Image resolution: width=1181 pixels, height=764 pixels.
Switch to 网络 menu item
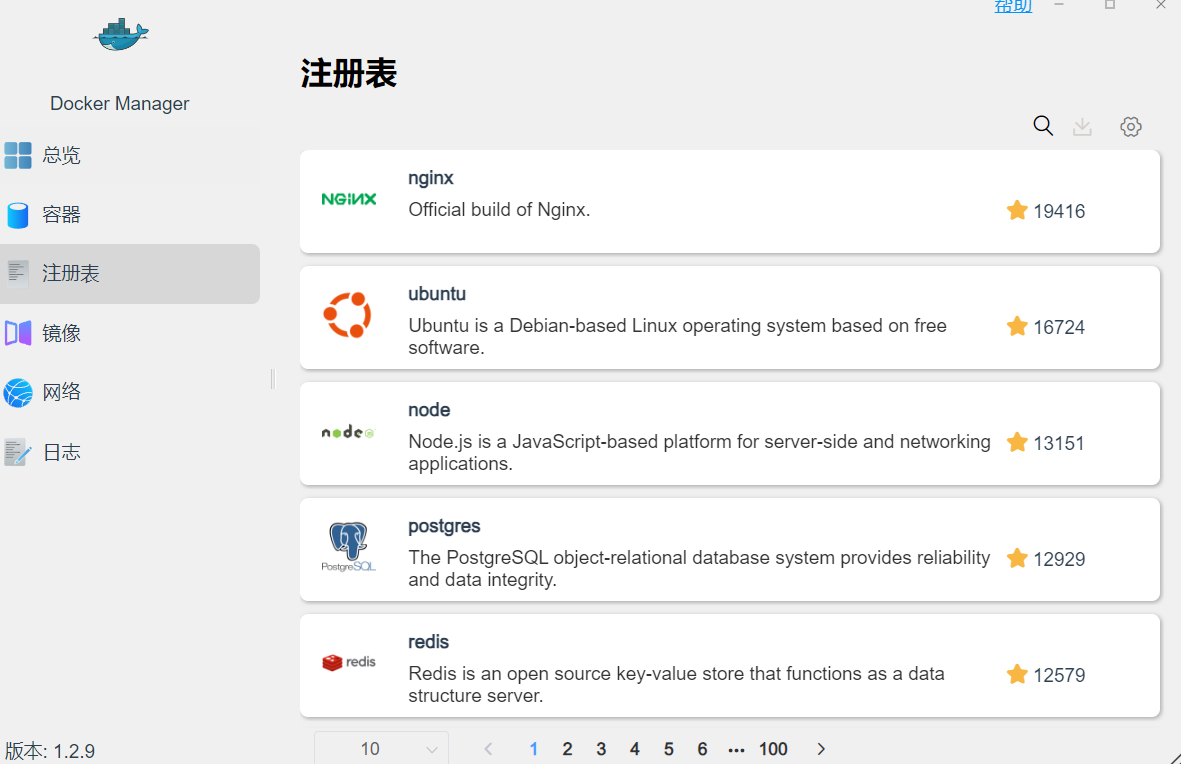coord(130,393)
